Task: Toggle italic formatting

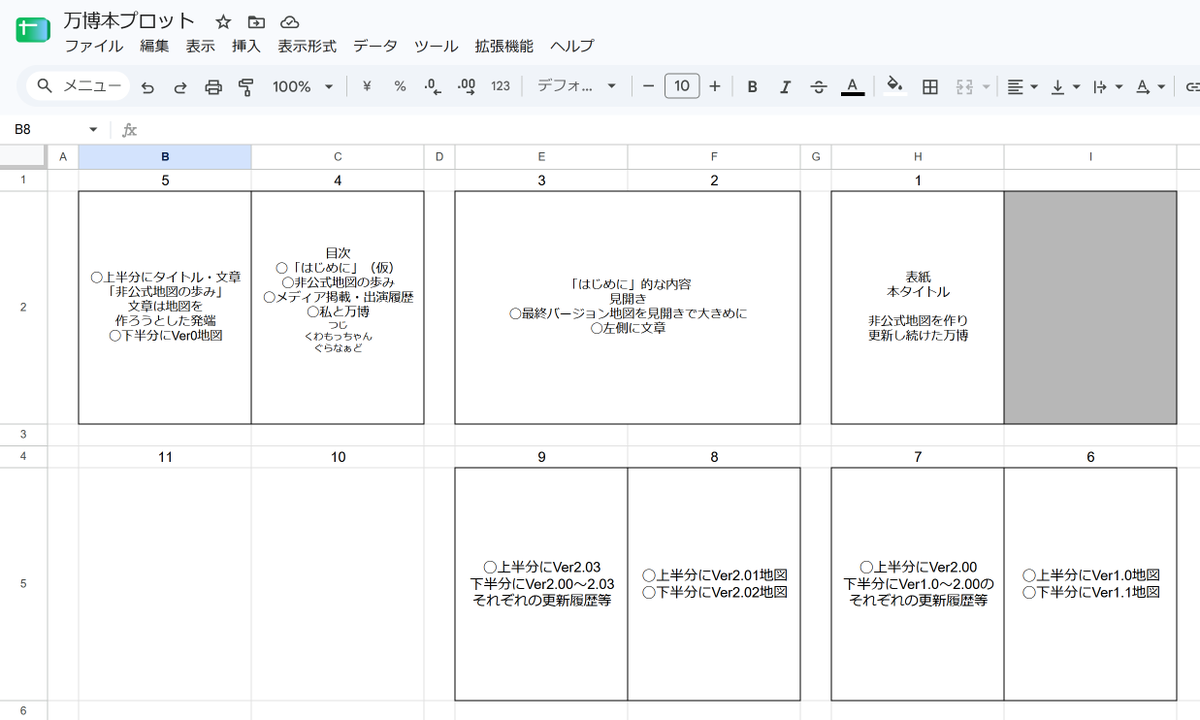Action: (785, 87)
